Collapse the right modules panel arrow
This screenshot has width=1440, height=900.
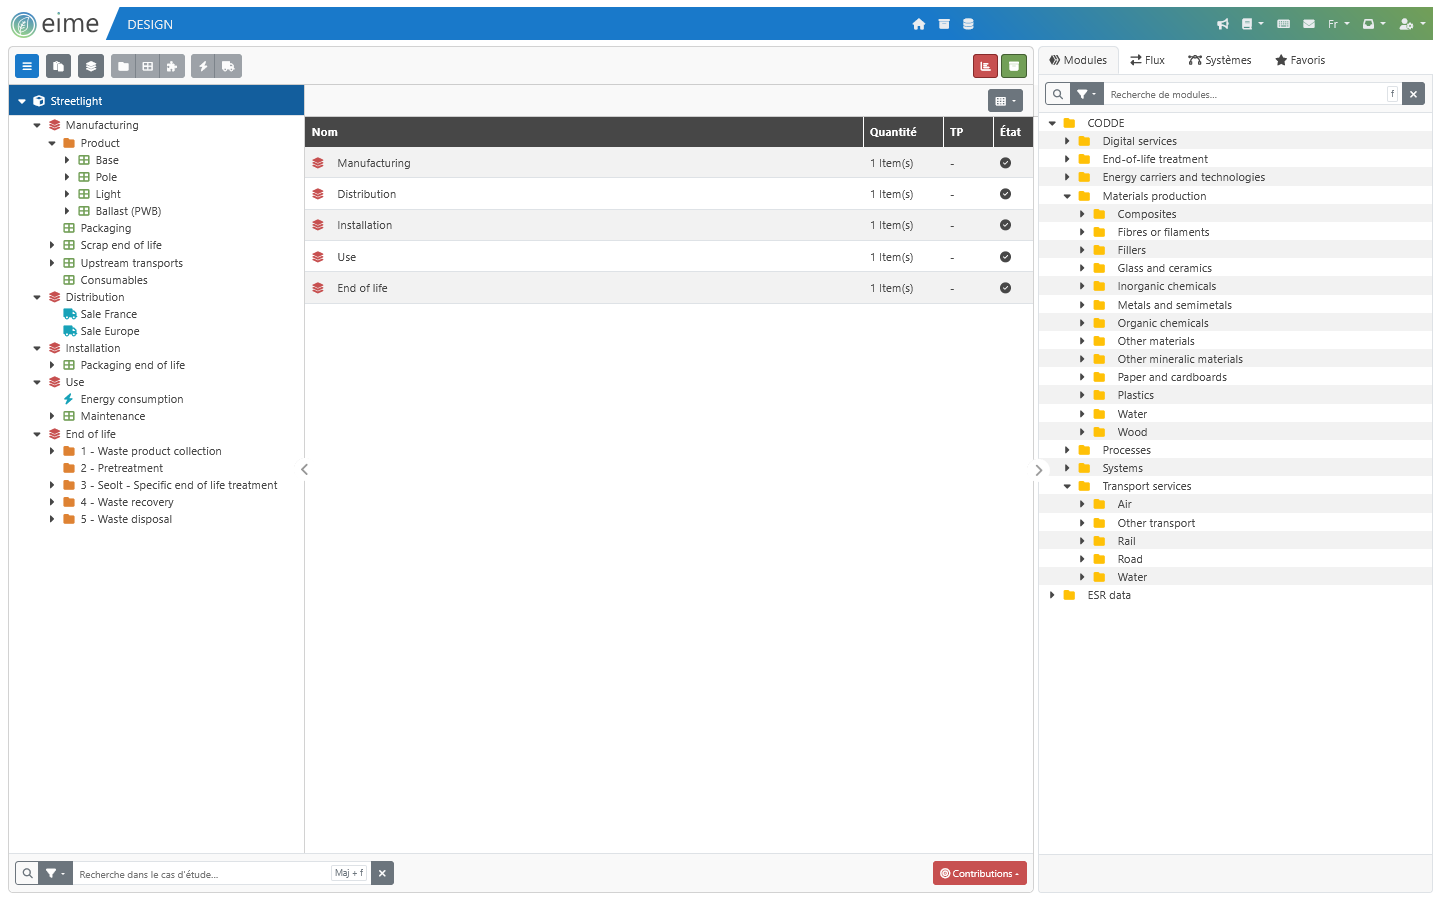1038,469
